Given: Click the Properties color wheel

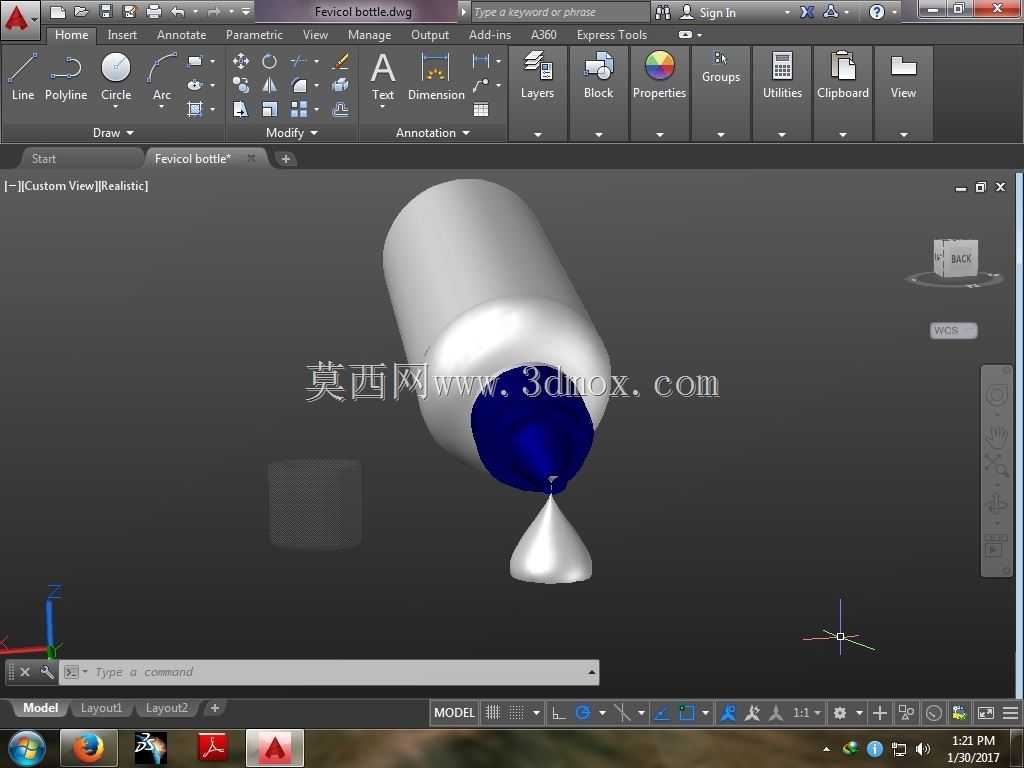Looking at the screenshot, I should 659,66.
